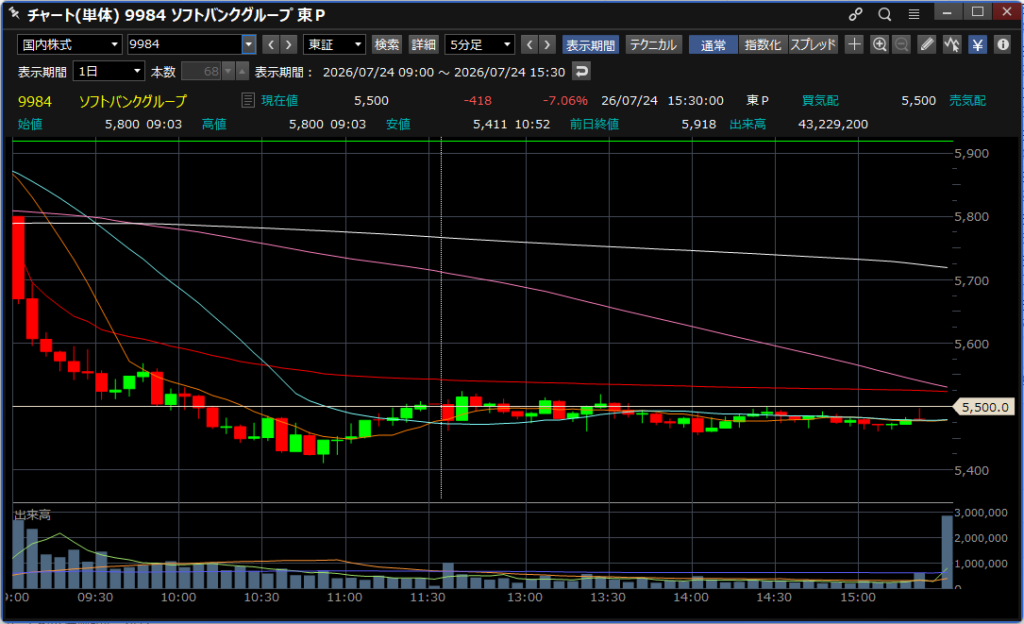The image size is (1024, 624).
Task: Click the chain link icon in the title bar
Action: (856, 14)
